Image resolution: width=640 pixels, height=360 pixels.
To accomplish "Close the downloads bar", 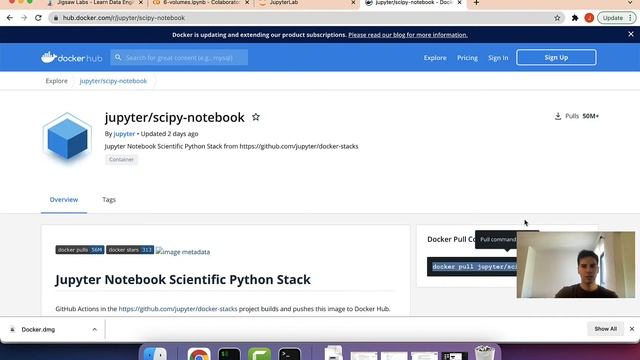I will [632, 329].
